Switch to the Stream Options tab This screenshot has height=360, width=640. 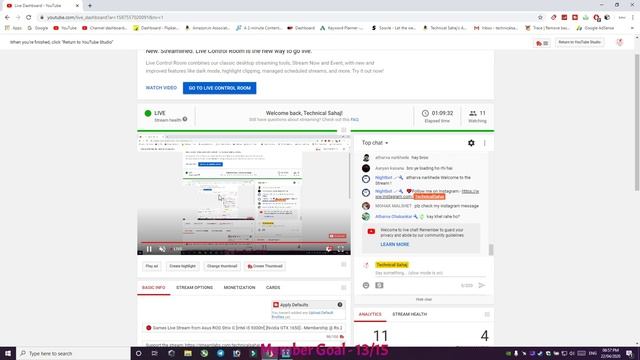[194, 287]
